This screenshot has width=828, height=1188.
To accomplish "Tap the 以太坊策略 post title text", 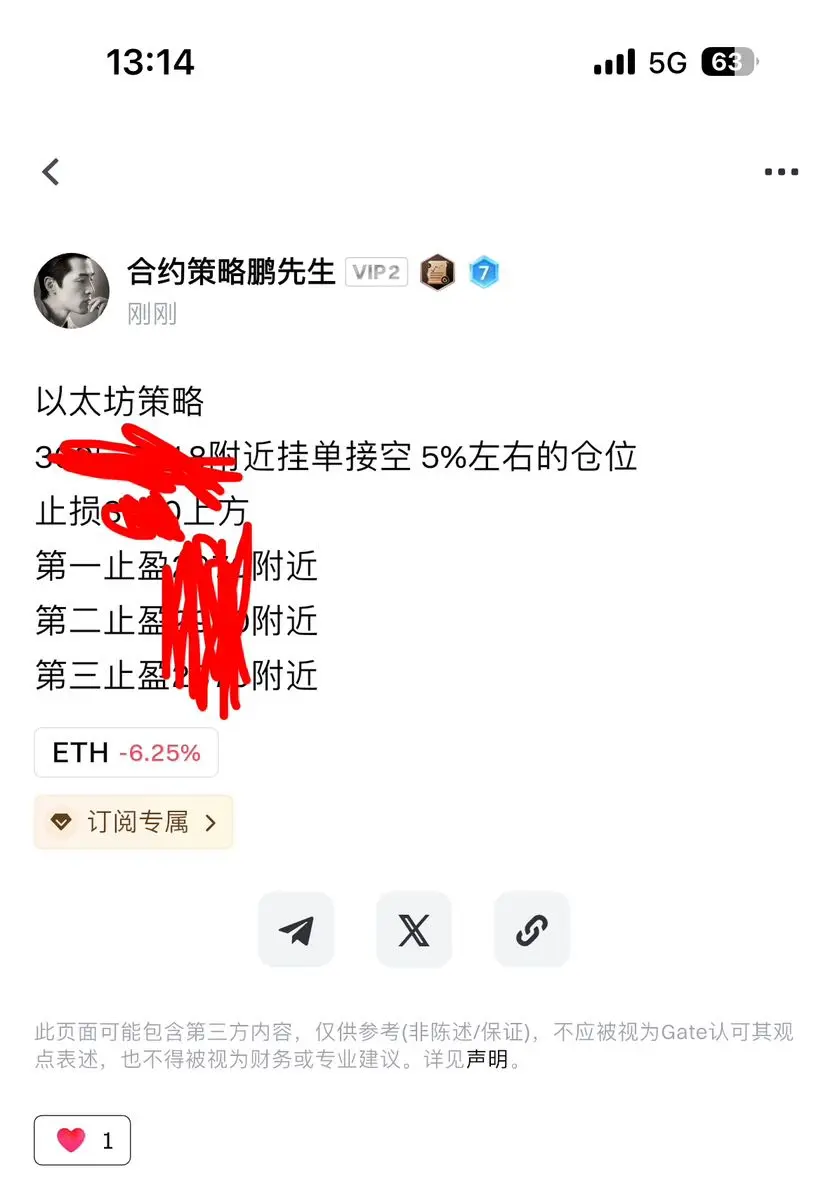I will tap(120, 402).
